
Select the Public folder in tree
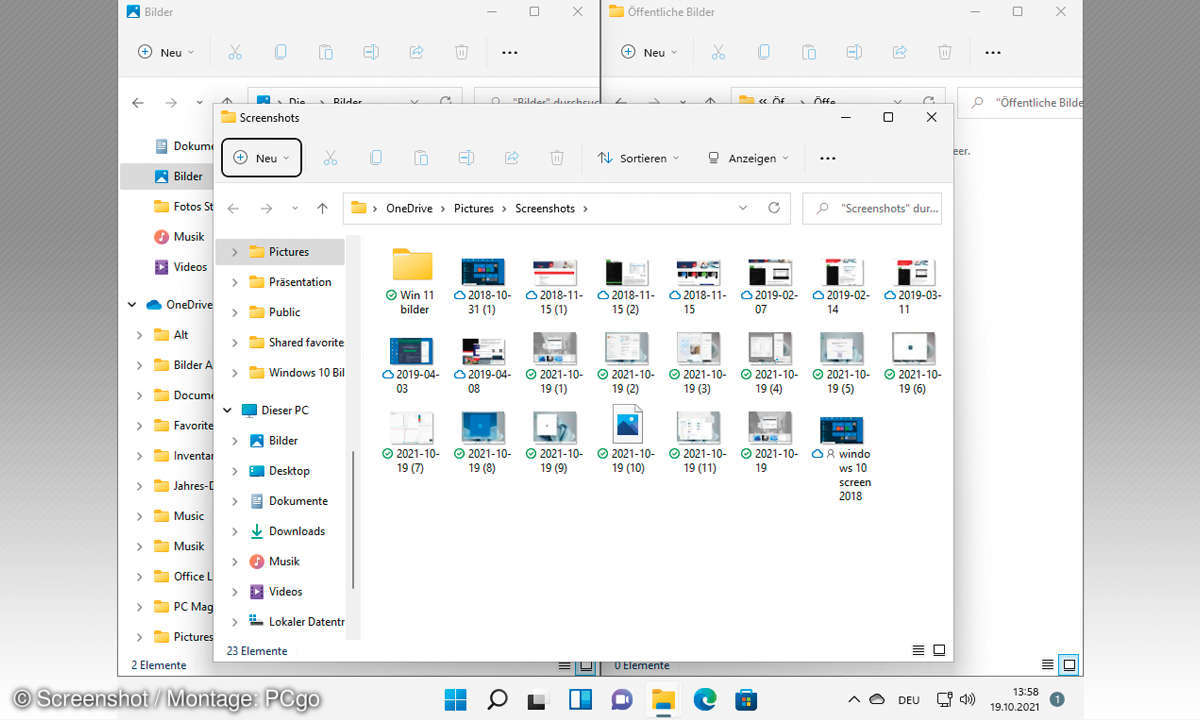point(285,312)
